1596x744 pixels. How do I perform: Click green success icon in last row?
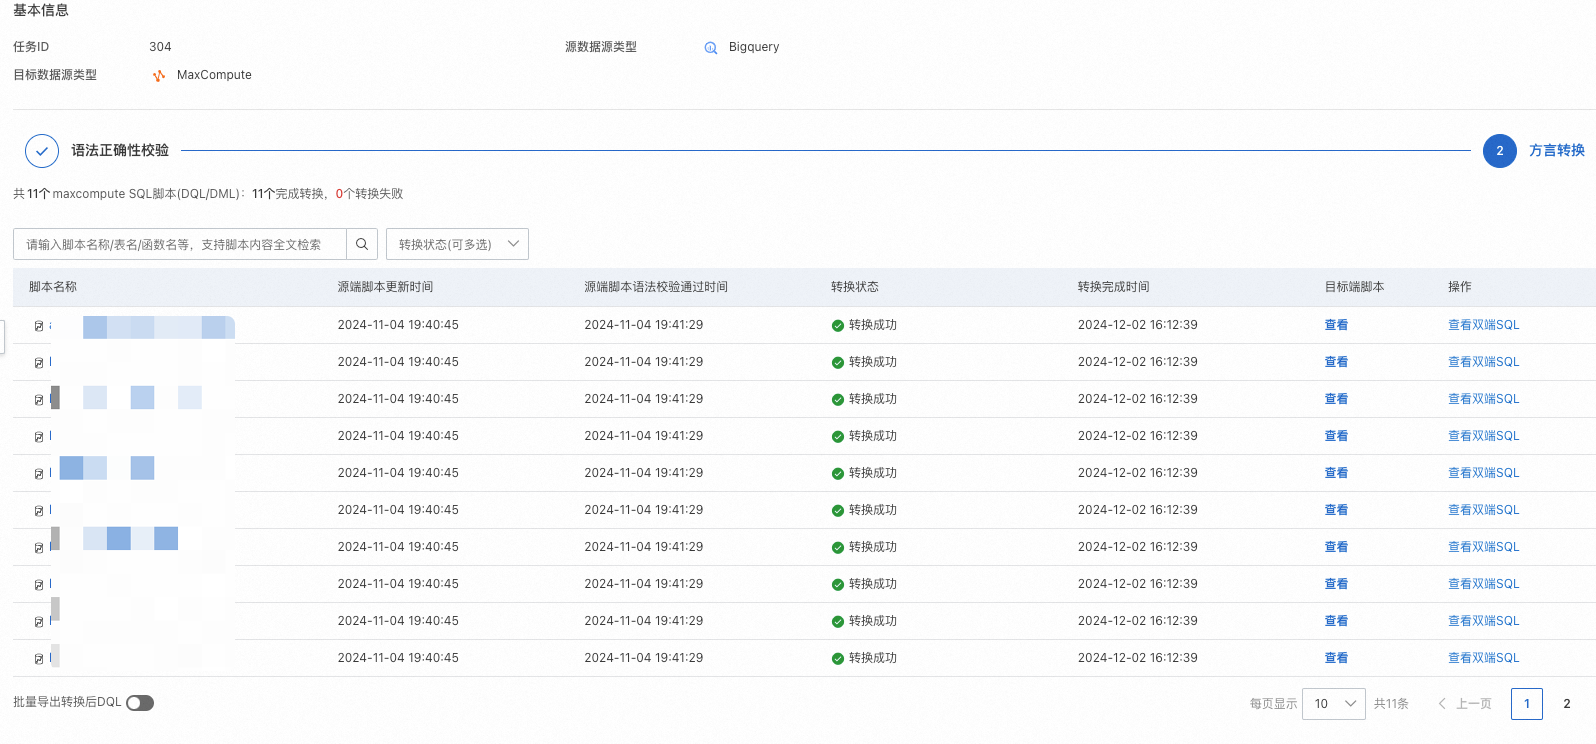(838, 659)
